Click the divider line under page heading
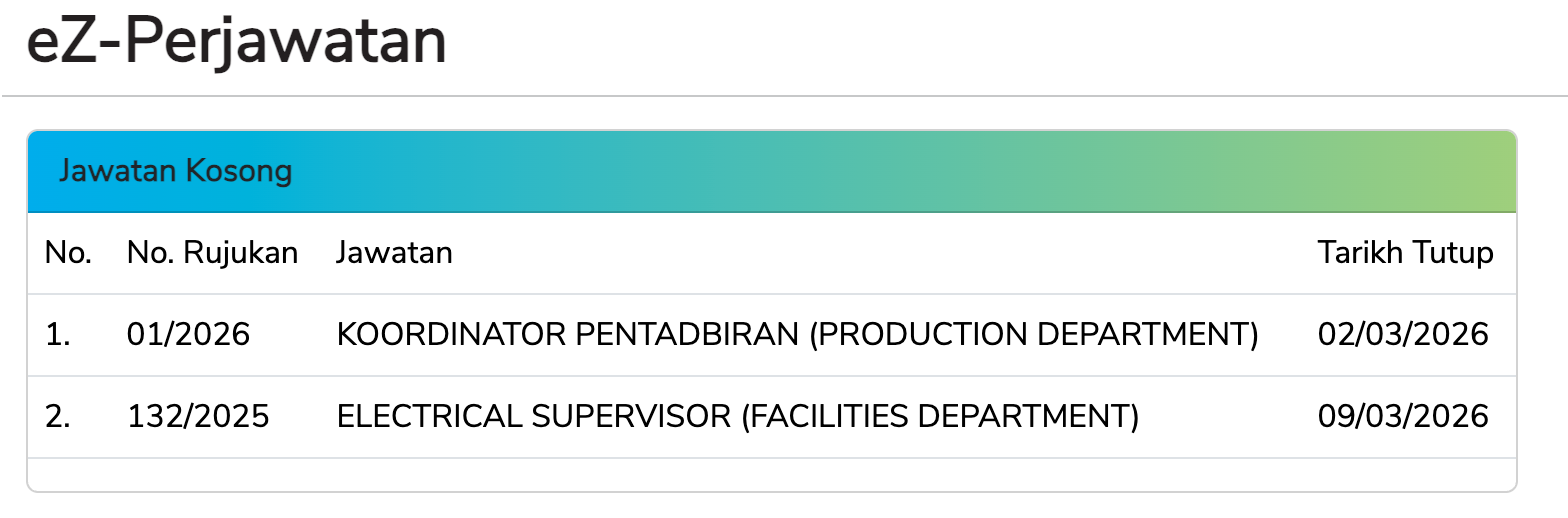1568x518 pixels. [x=784, y=96]
